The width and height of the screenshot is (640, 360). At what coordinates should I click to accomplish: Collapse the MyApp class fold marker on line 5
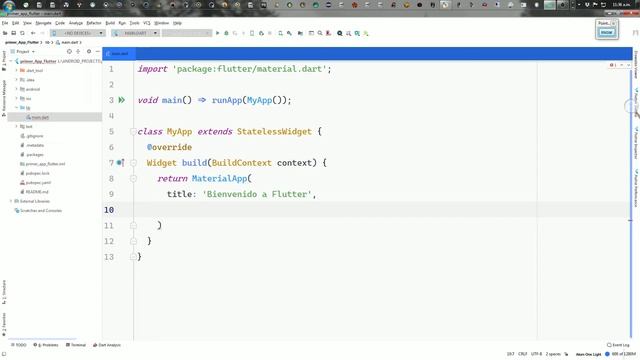133,131
